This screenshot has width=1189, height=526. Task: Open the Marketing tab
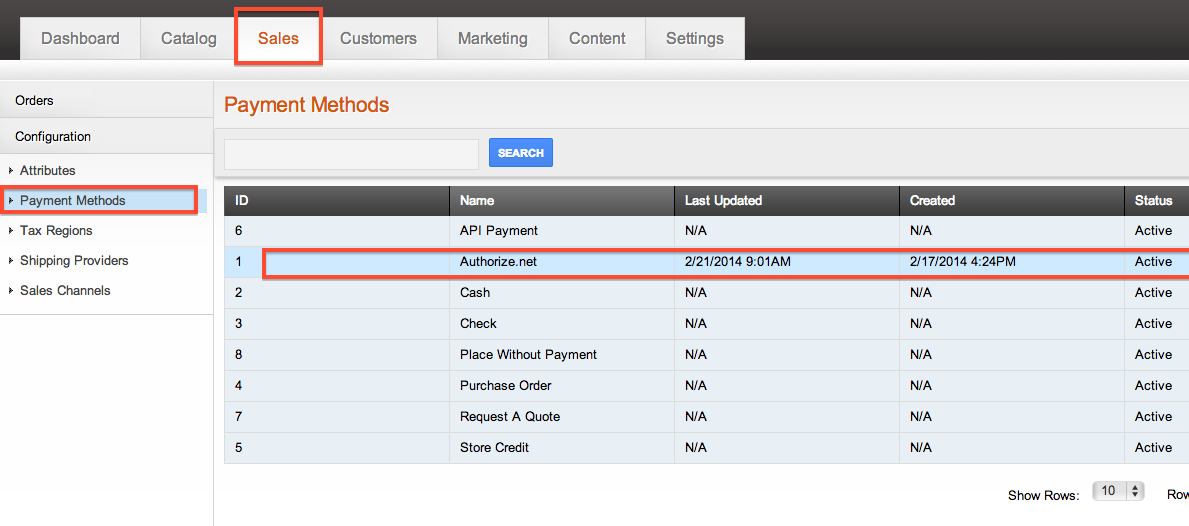(493, 38)
